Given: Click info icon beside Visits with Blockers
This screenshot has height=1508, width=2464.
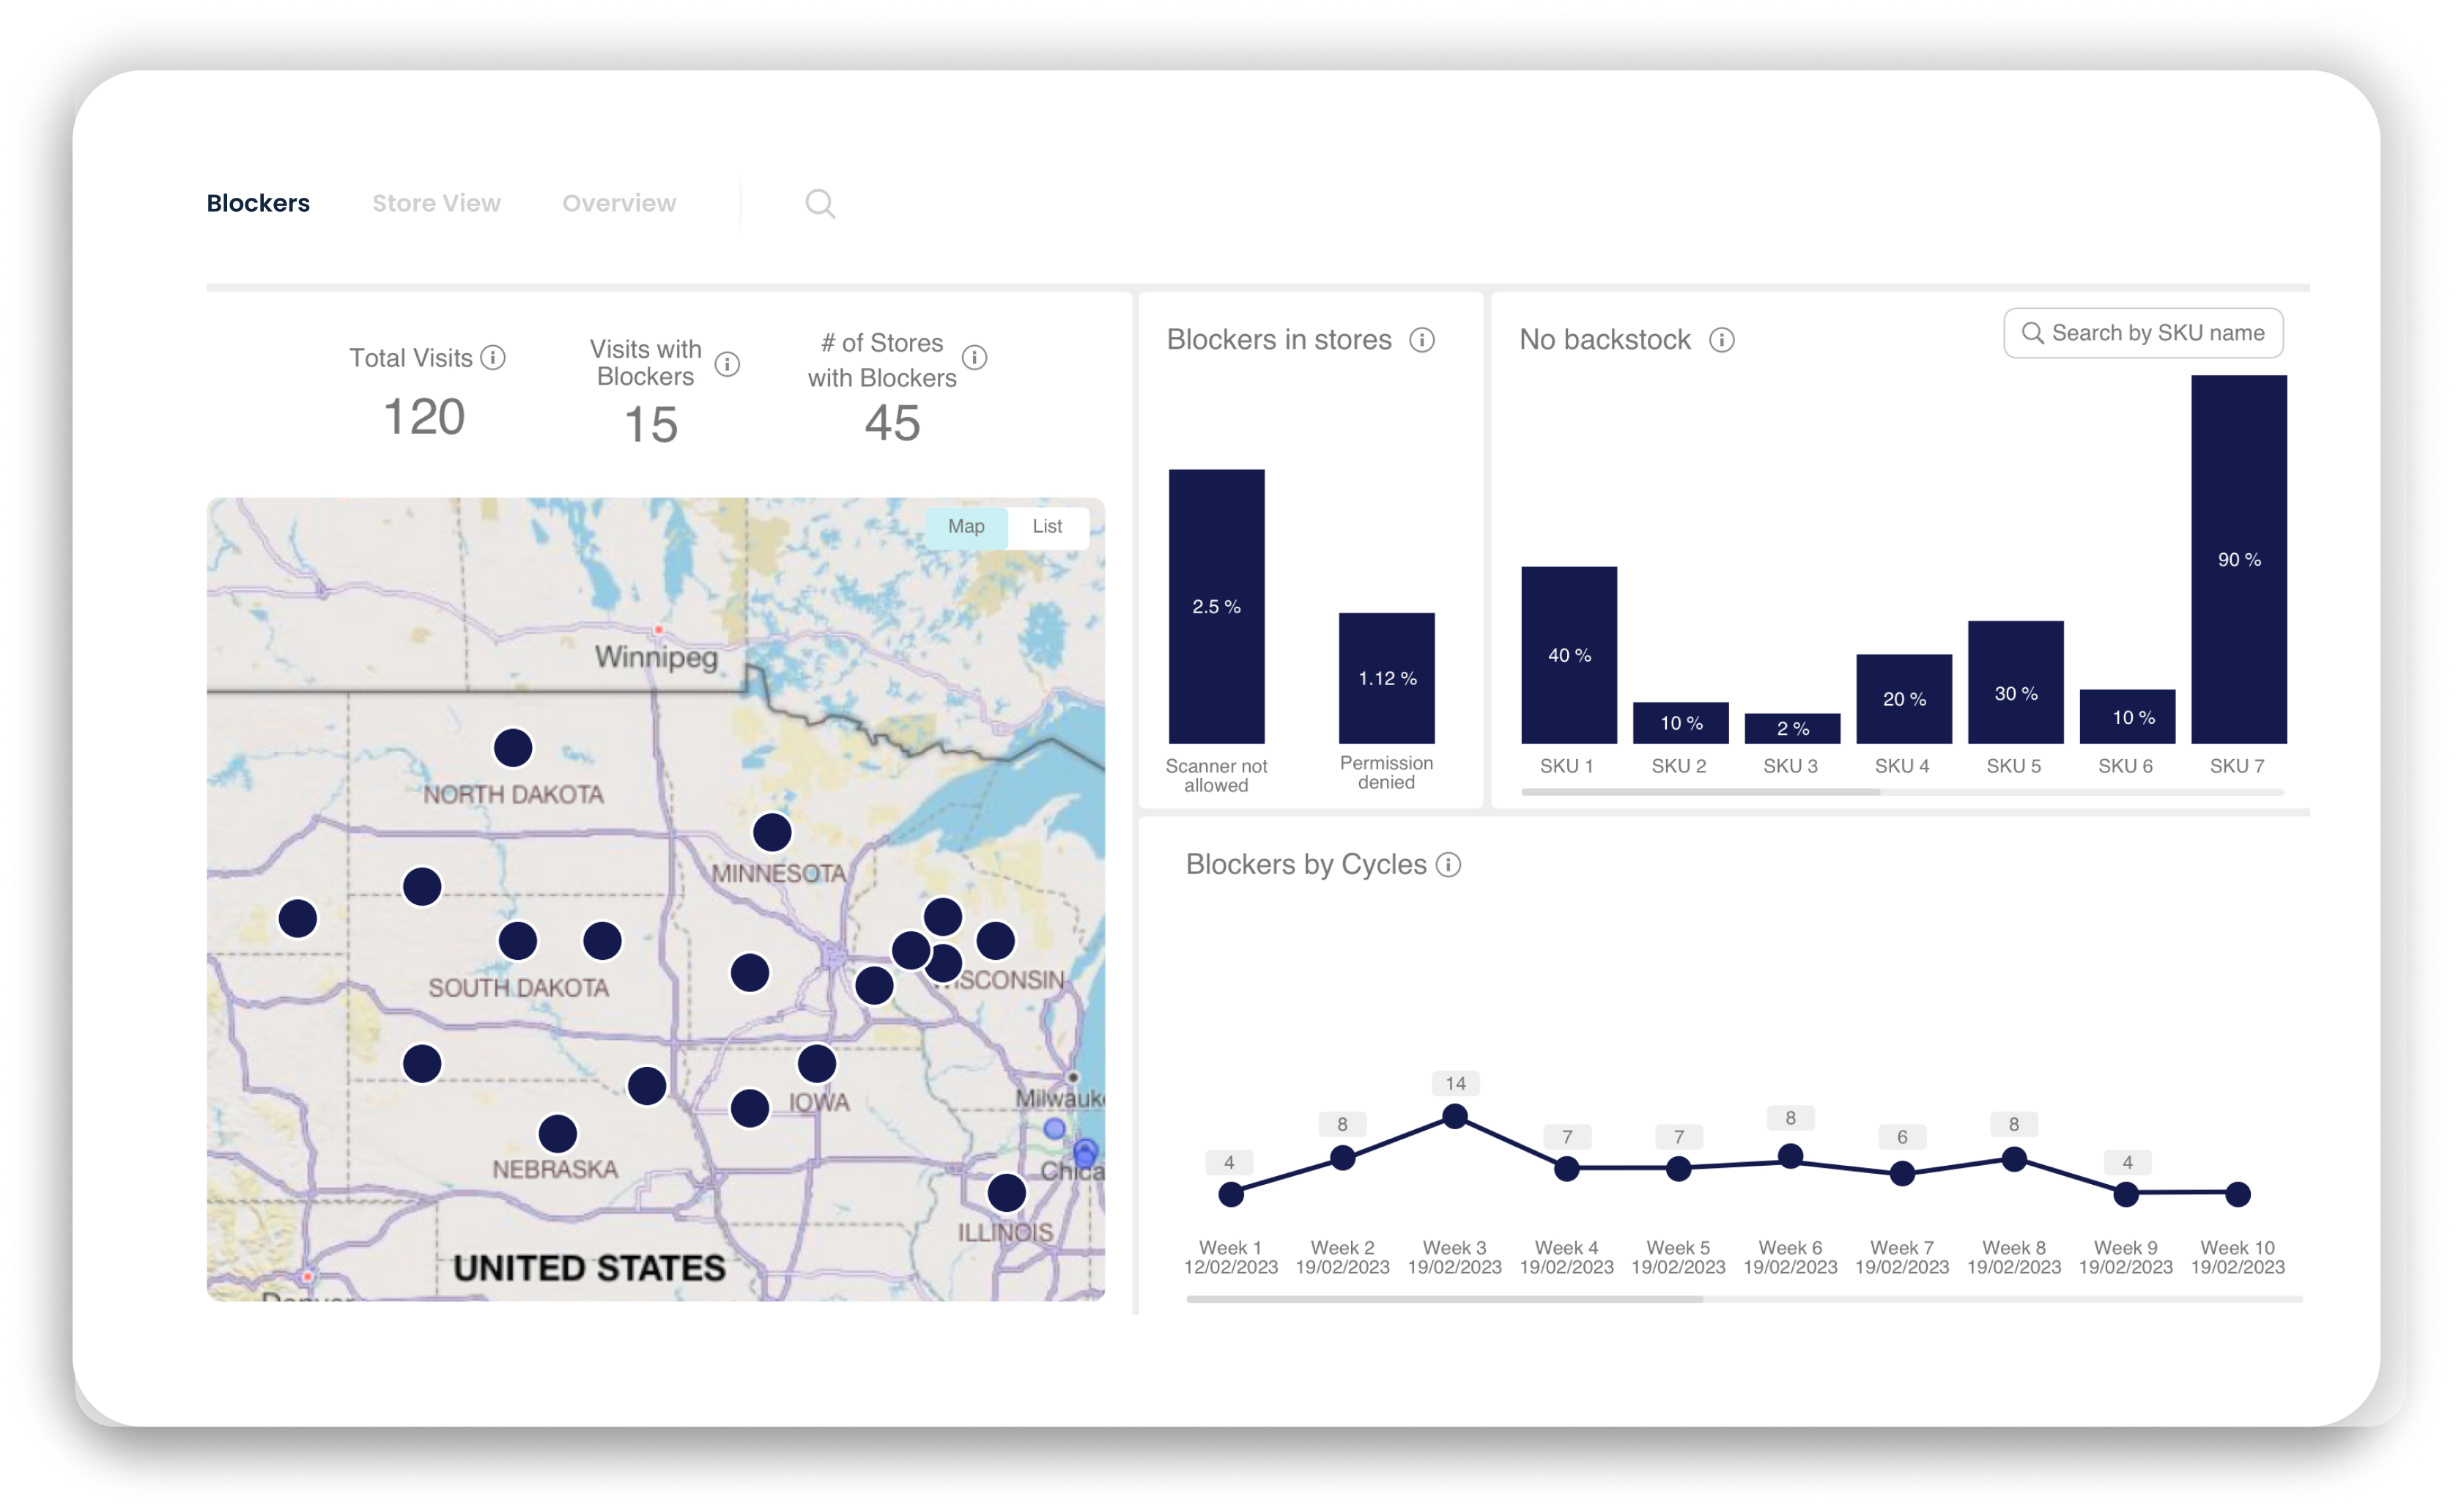Looking at the screenshot, I should pos(728,364).
